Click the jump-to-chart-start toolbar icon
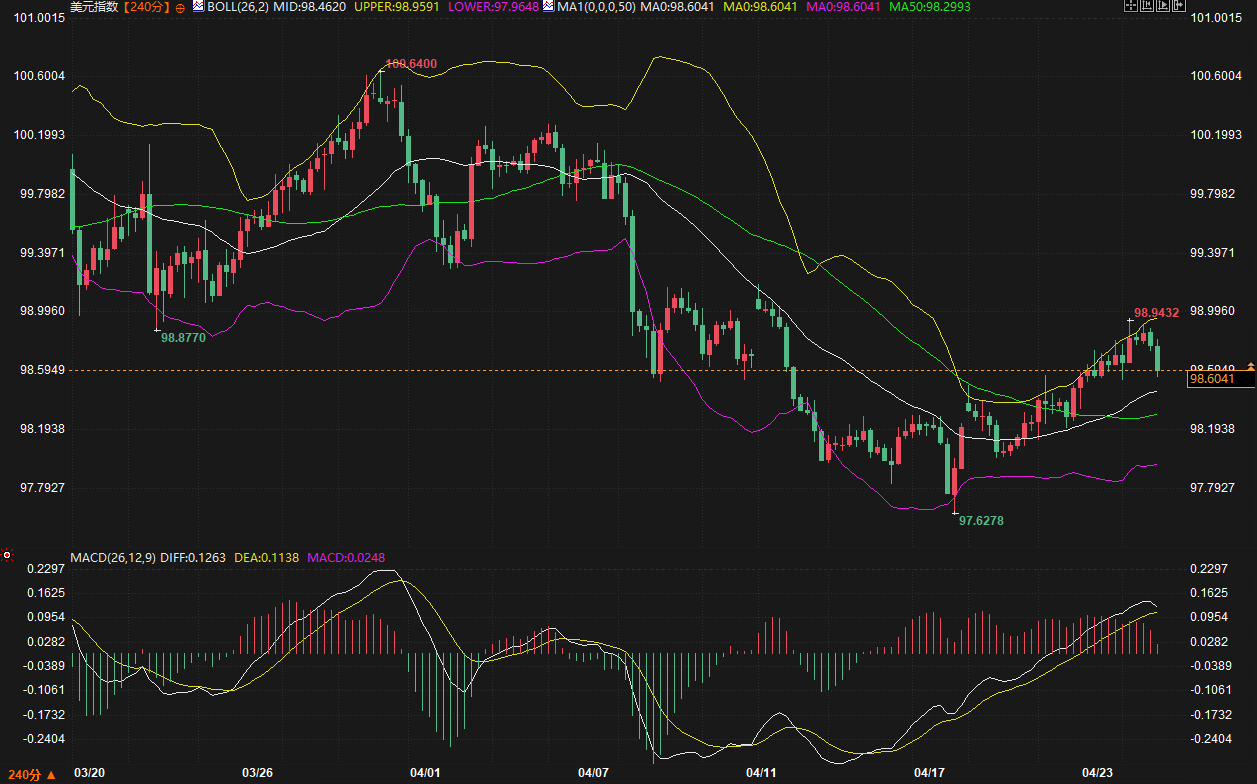This screenshot has width=1257, height=784. coord(1146,7)
